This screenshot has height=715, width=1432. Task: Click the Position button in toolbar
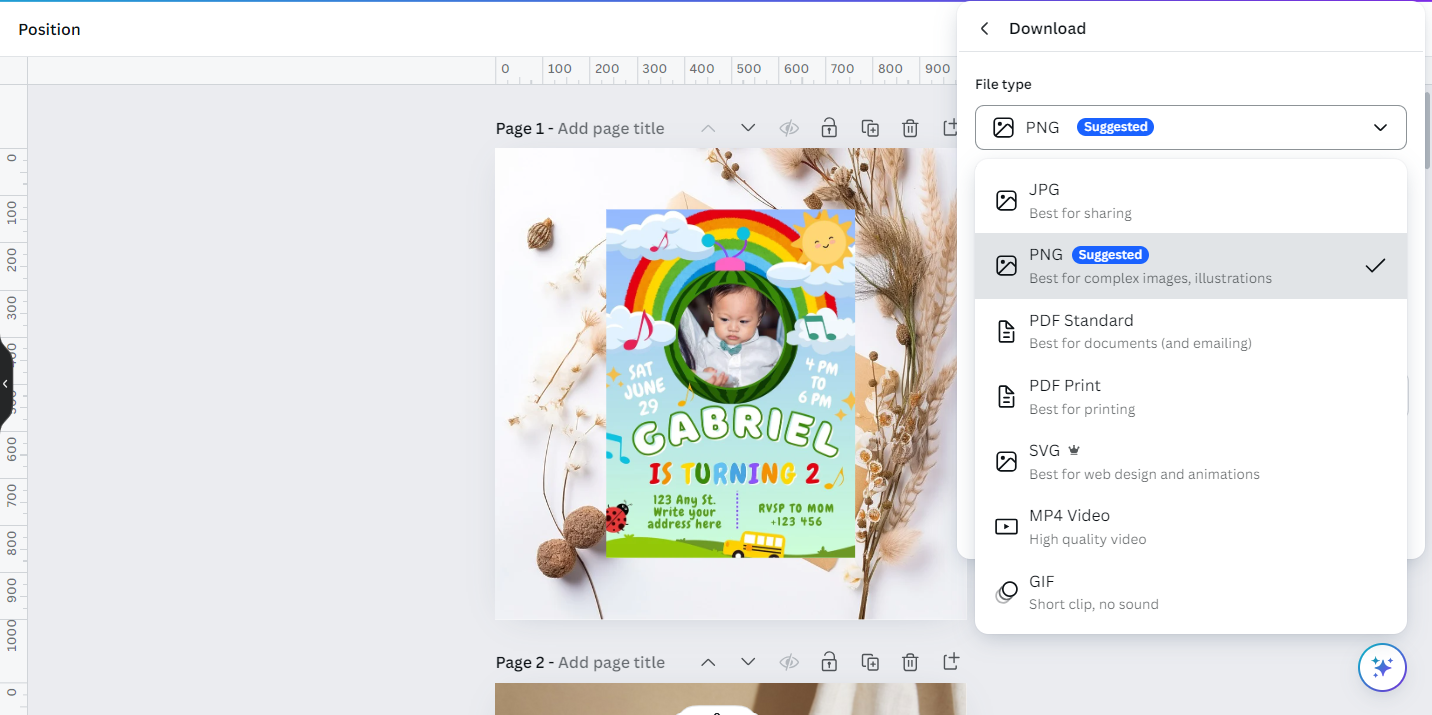(x=49, y=29)
